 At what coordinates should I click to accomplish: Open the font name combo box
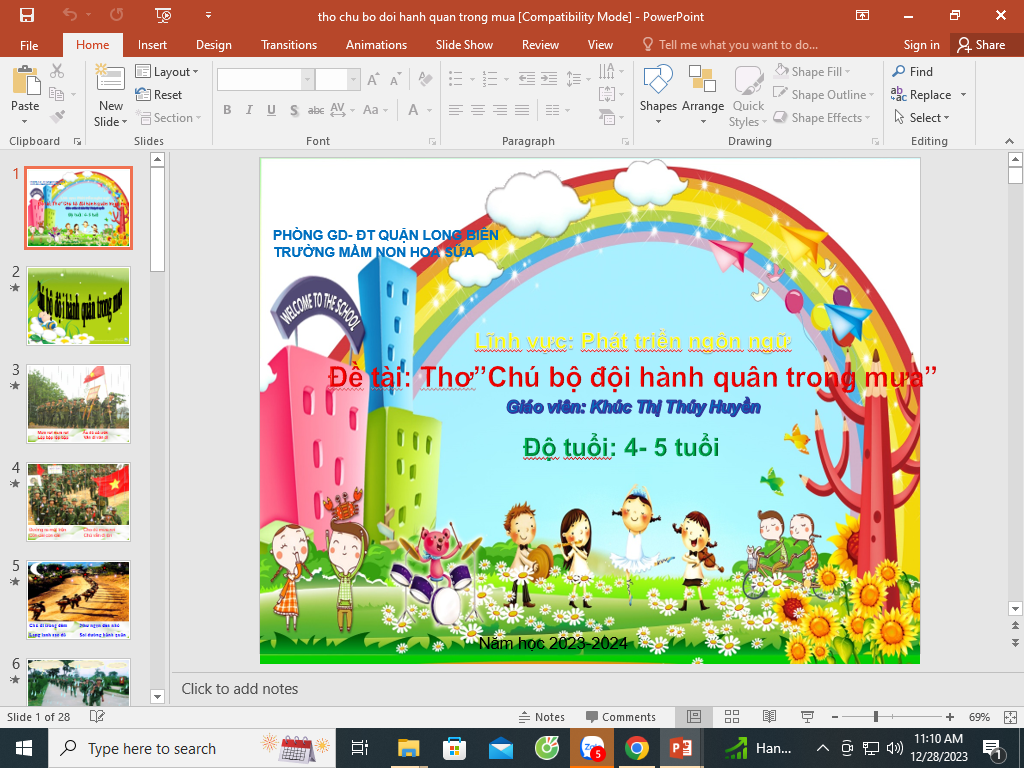pyautogui.click(x=265, y=80)
